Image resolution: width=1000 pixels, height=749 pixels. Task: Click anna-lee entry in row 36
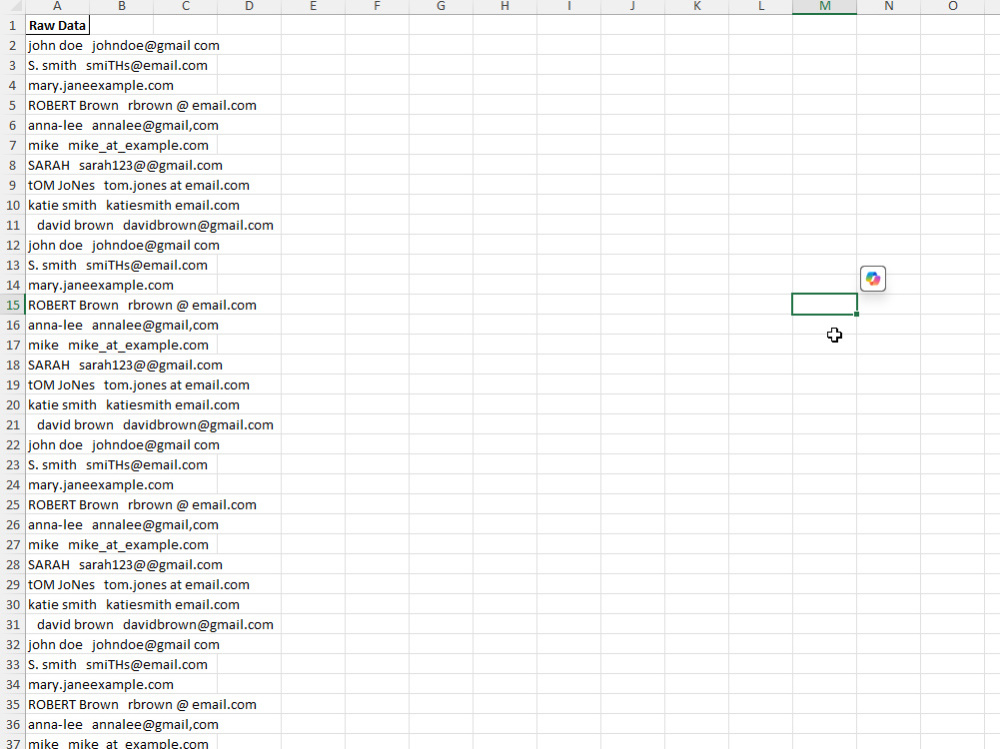pyautogui.click(x=123, y=725)
